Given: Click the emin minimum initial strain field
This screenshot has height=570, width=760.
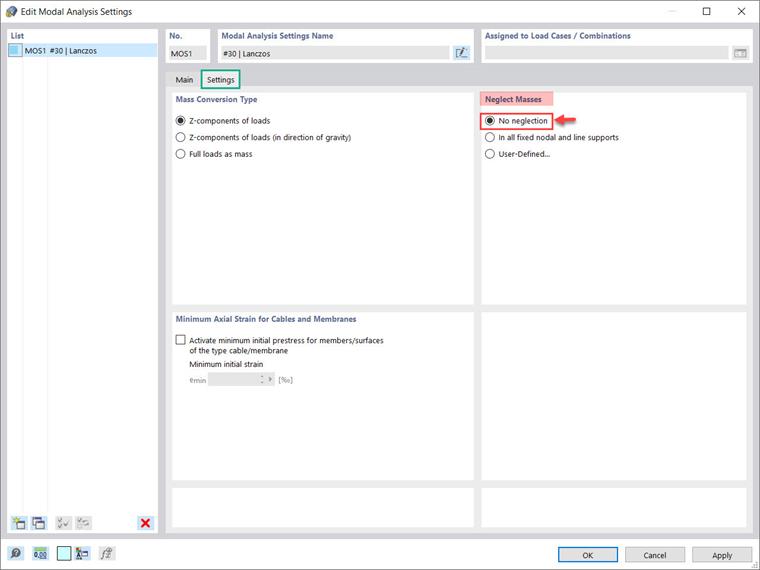Looking at the screenshot, I should pyautogui.click(x=234, y=380).
